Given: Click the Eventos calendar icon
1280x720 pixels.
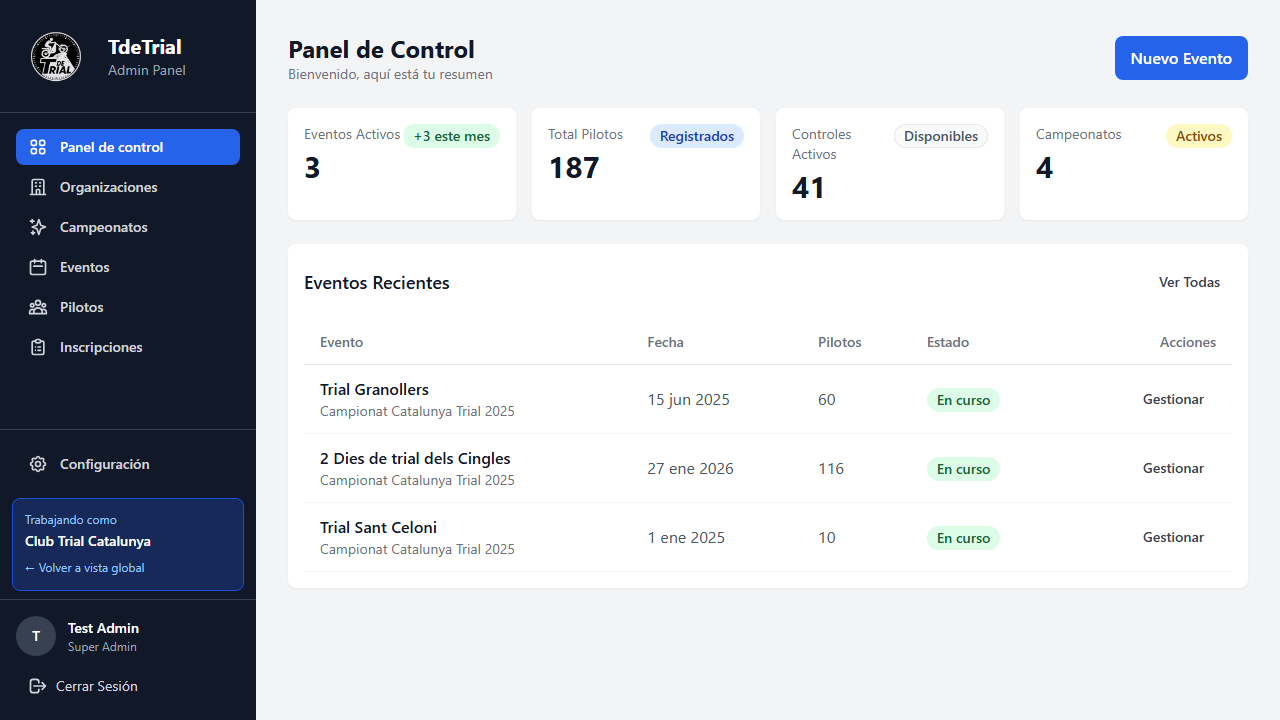Looking at the screenshot, I should (x=38, y=267).
